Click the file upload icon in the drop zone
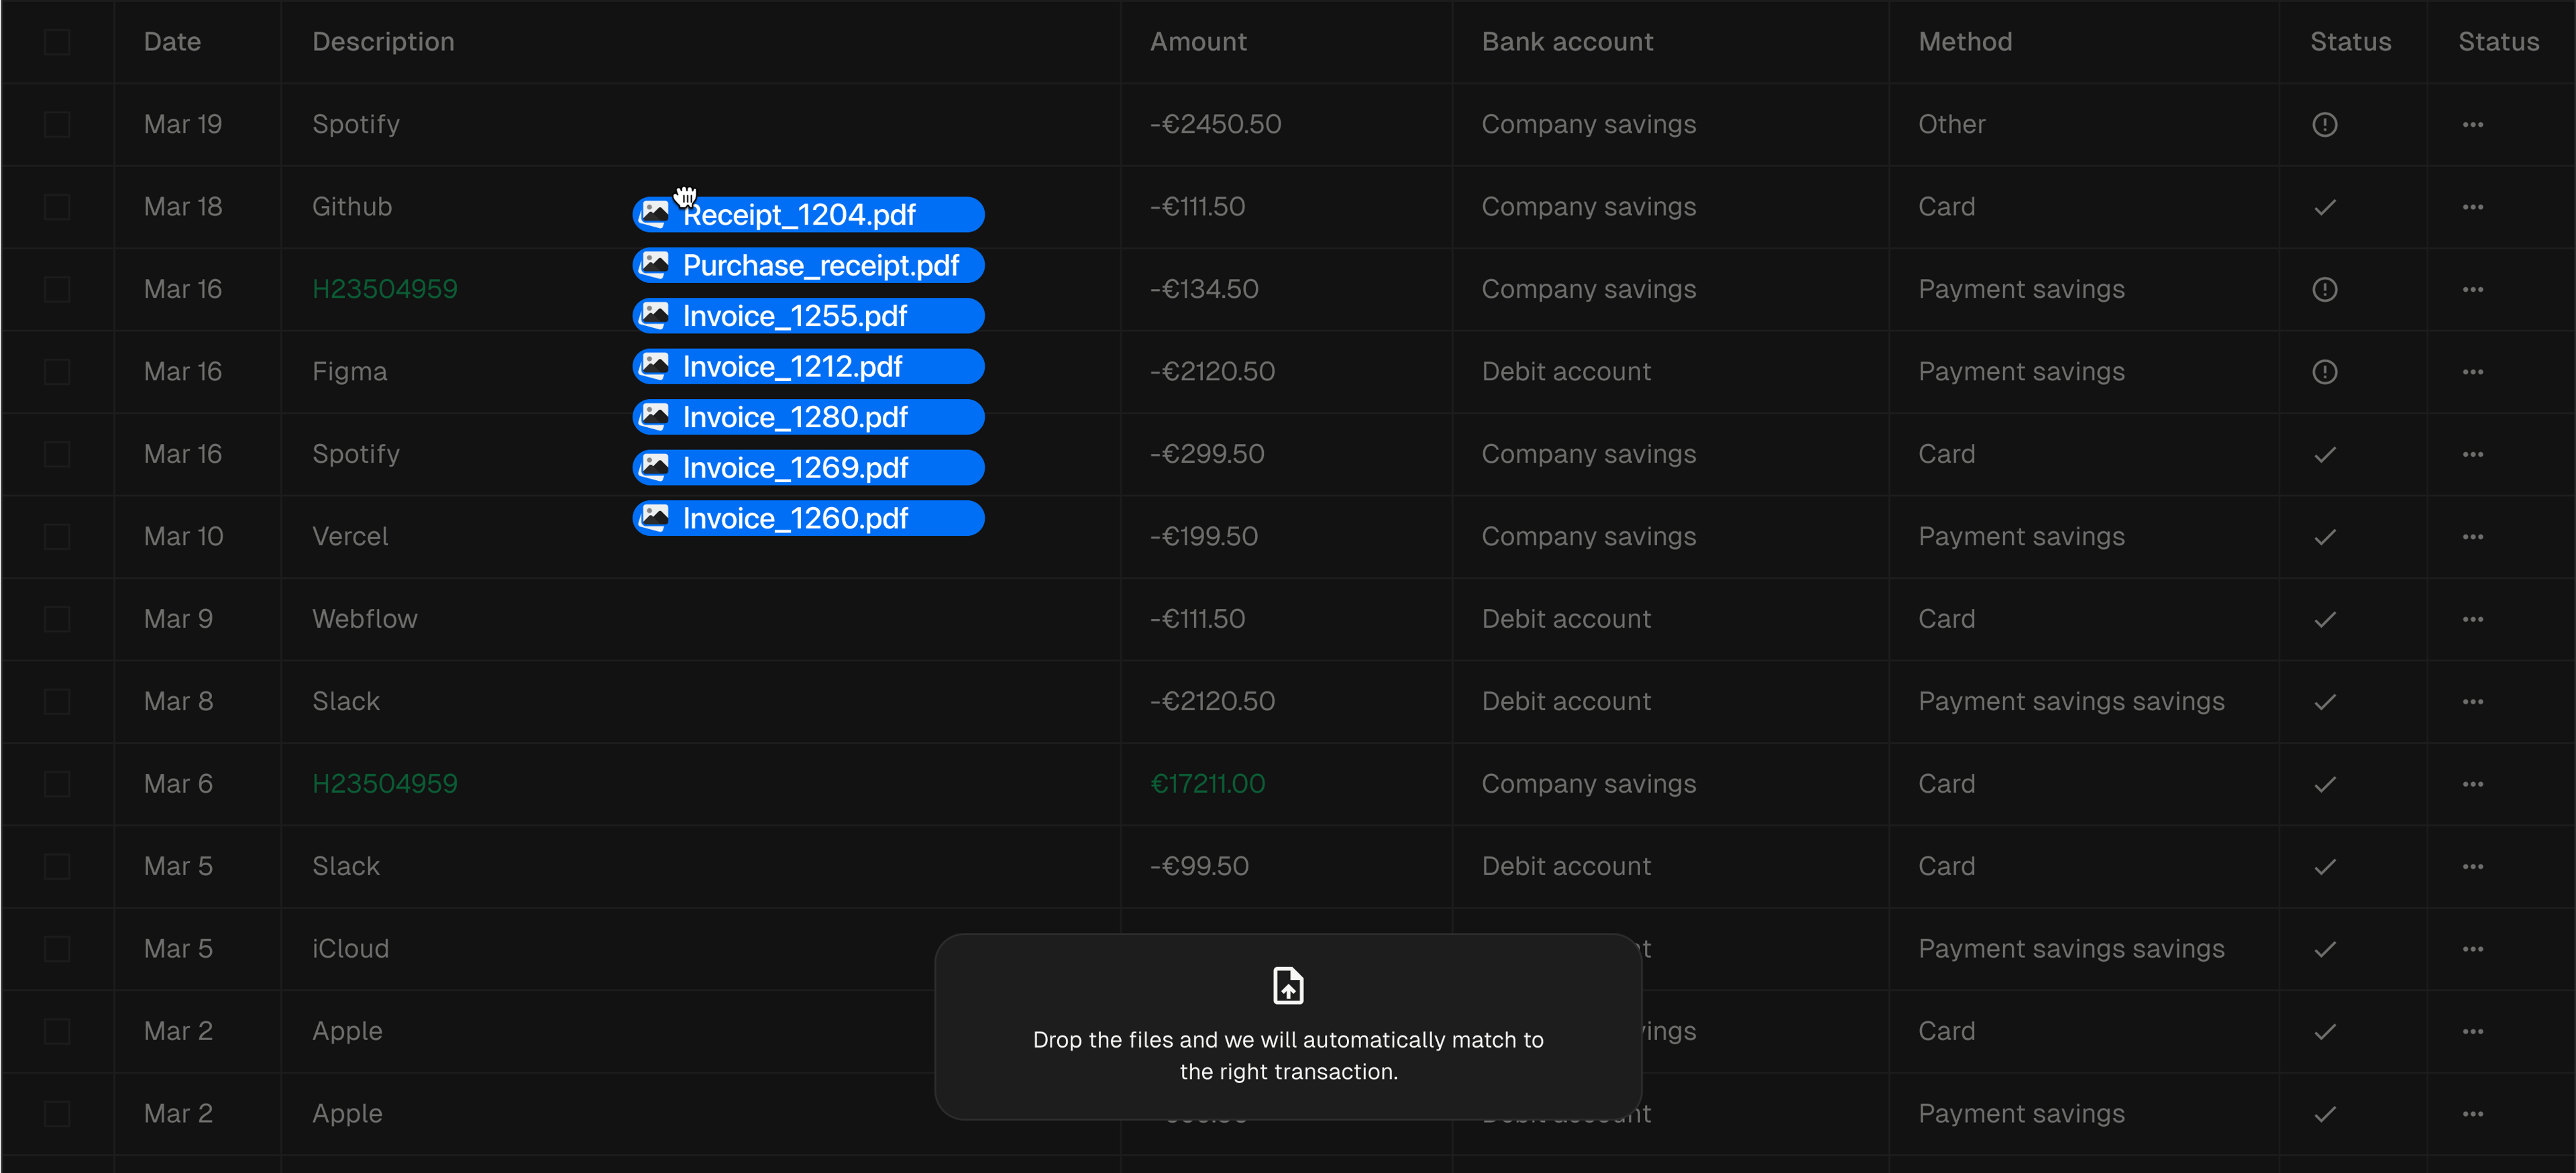 point(1287,985)
